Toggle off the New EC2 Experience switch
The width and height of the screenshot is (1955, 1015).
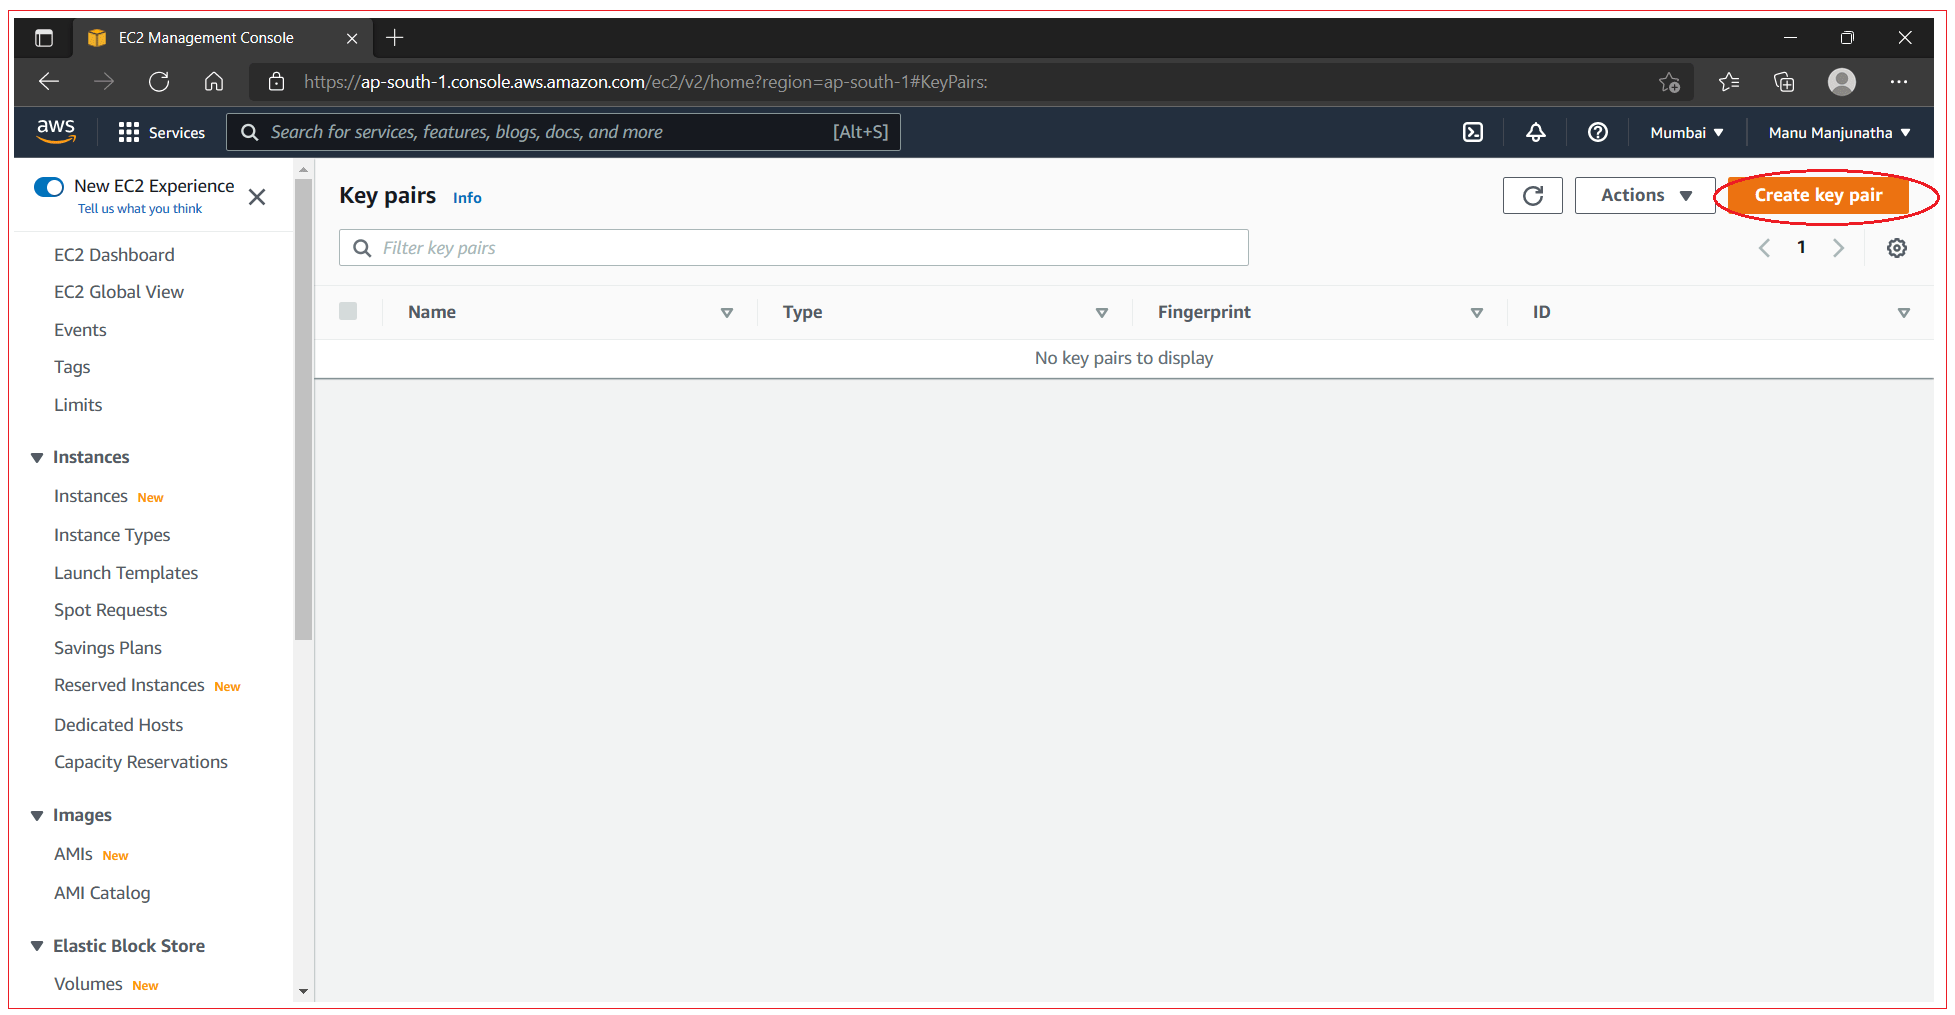[x=49, y=187]
